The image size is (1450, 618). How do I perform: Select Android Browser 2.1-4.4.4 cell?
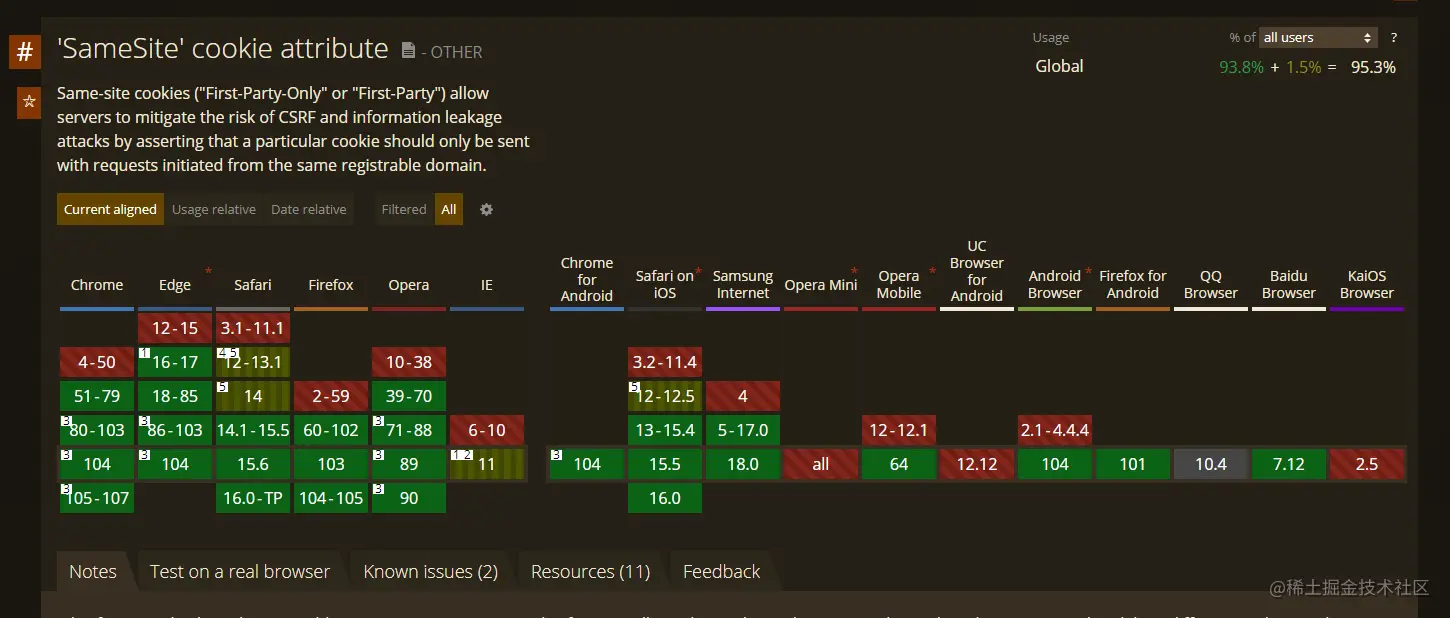click(1055, 430)
